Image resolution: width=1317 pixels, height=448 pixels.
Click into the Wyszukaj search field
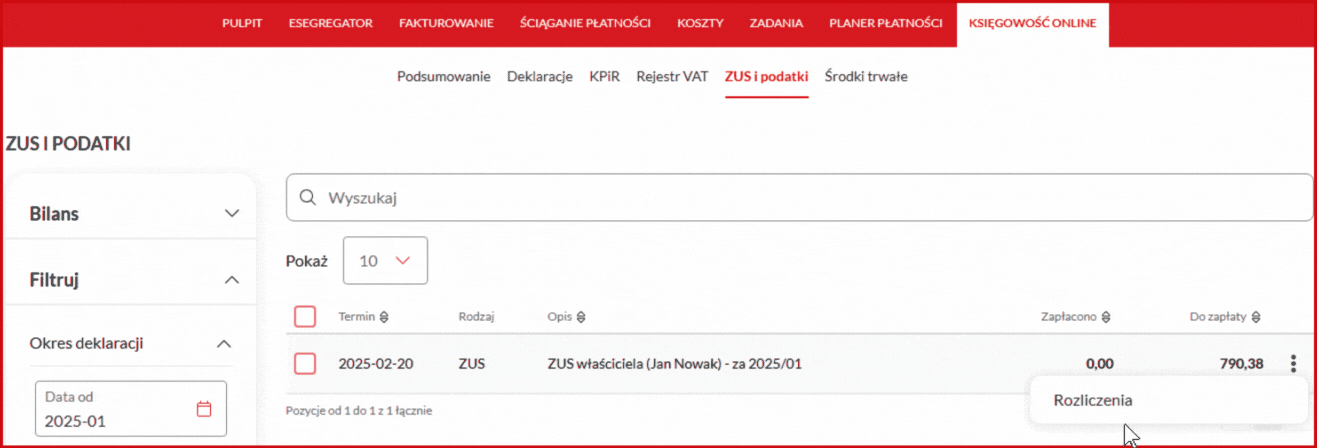coord(799,198)
